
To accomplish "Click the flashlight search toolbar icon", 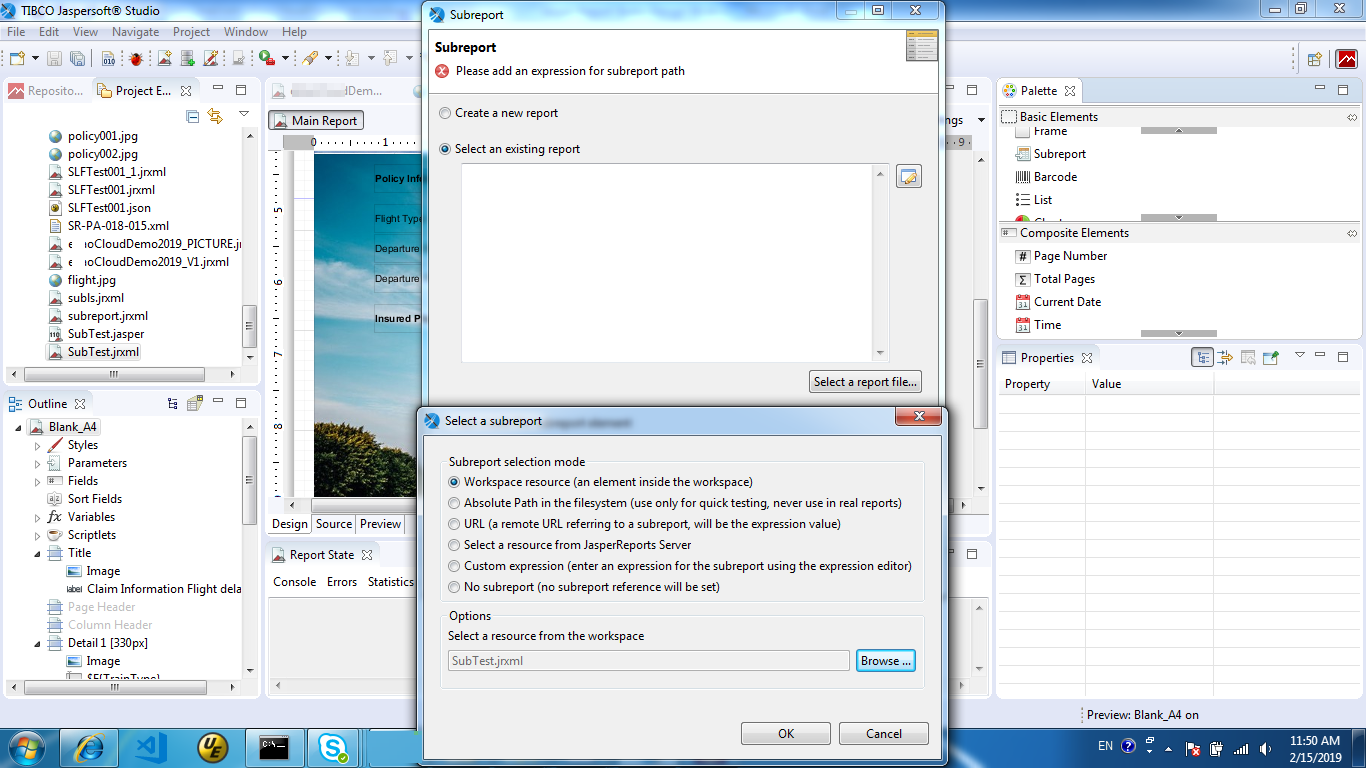I will point(310,58).
